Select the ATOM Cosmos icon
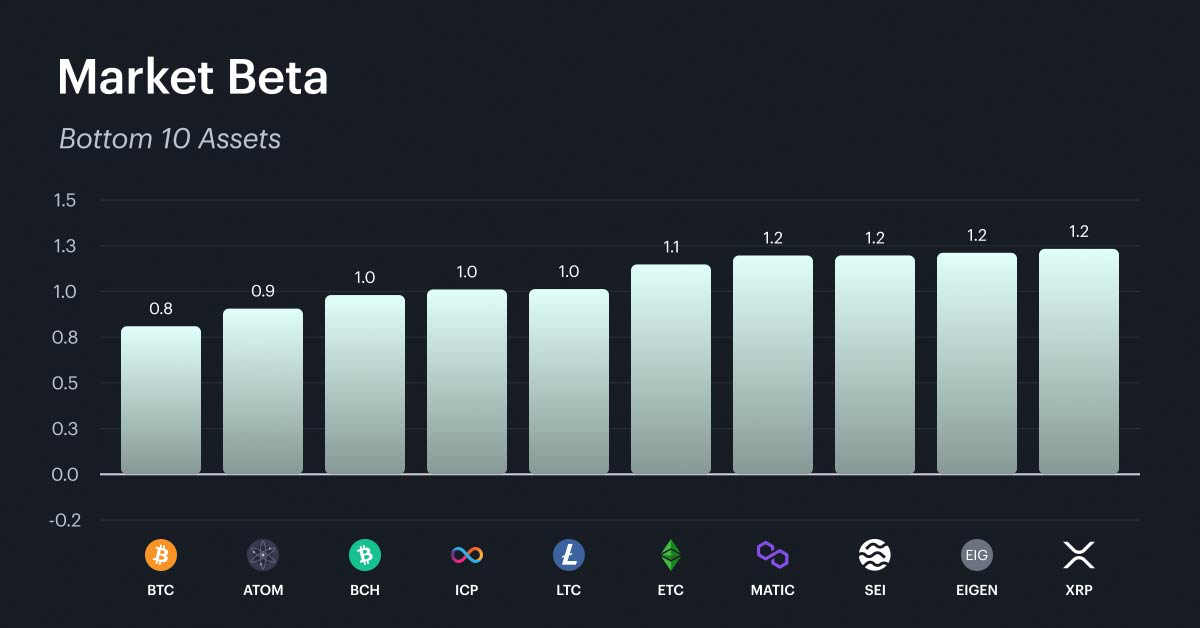 [x=263, y=554]
